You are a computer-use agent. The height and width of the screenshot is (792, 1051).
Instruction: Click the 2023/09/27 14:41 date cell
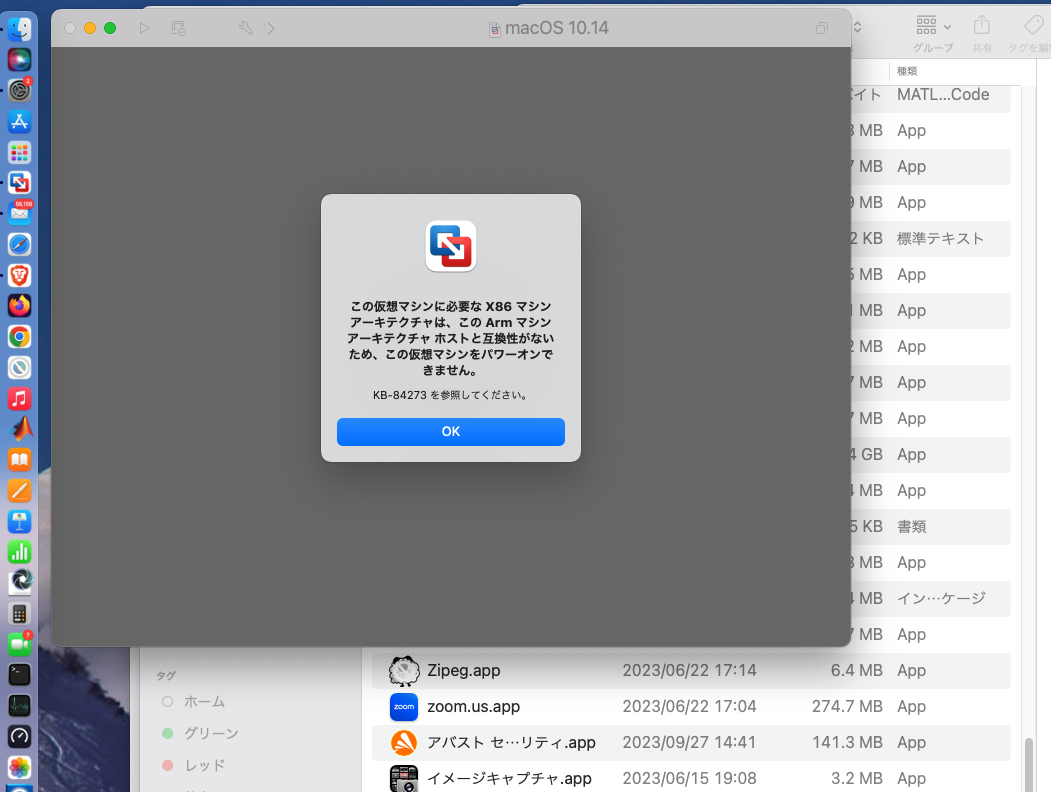tap(689, 742)
